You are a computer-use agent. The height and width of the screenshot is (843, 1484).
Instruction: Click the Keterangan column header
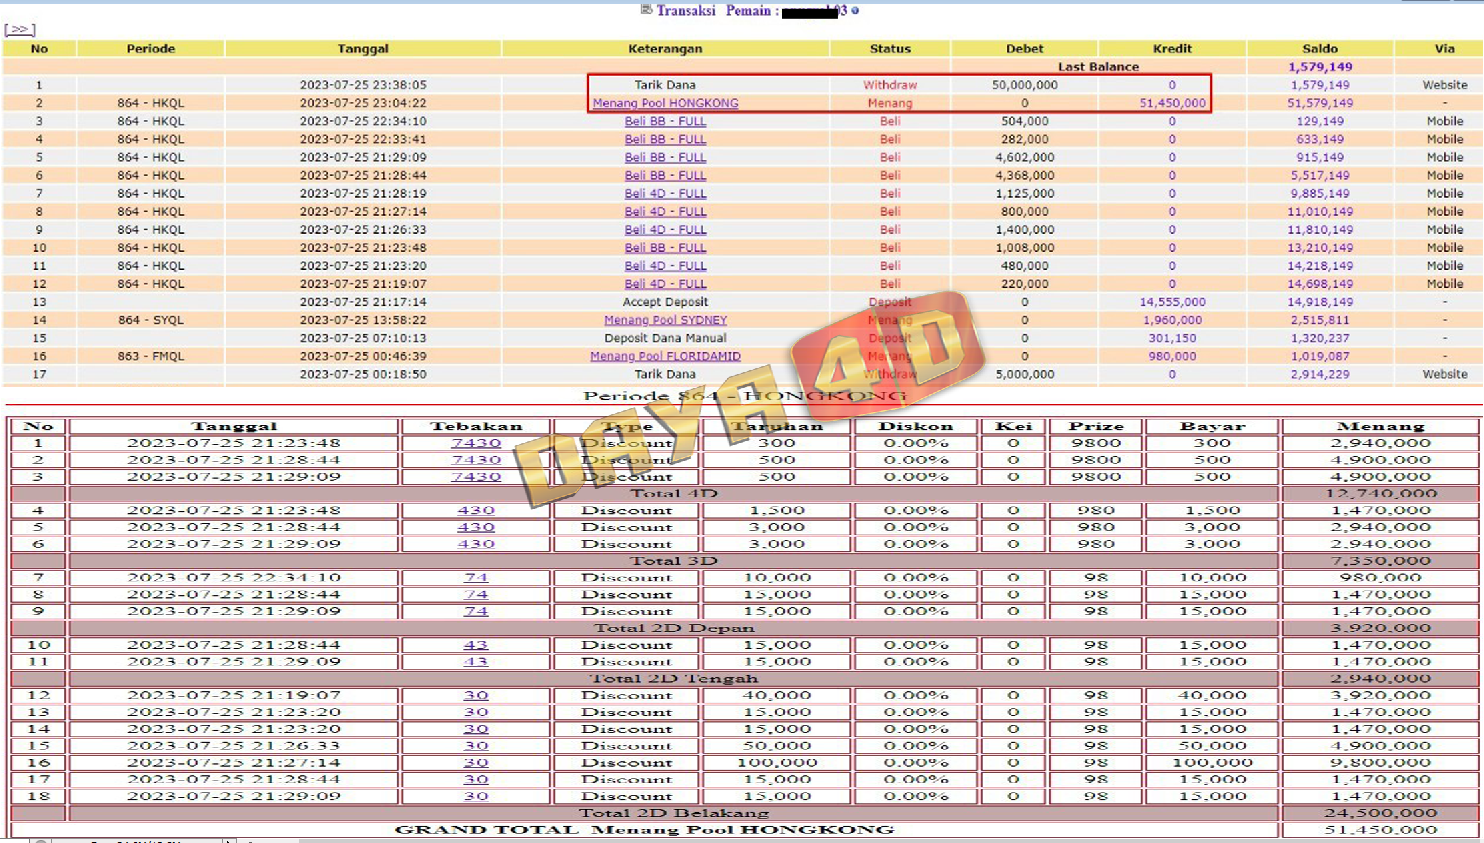[x=665, y=48]
